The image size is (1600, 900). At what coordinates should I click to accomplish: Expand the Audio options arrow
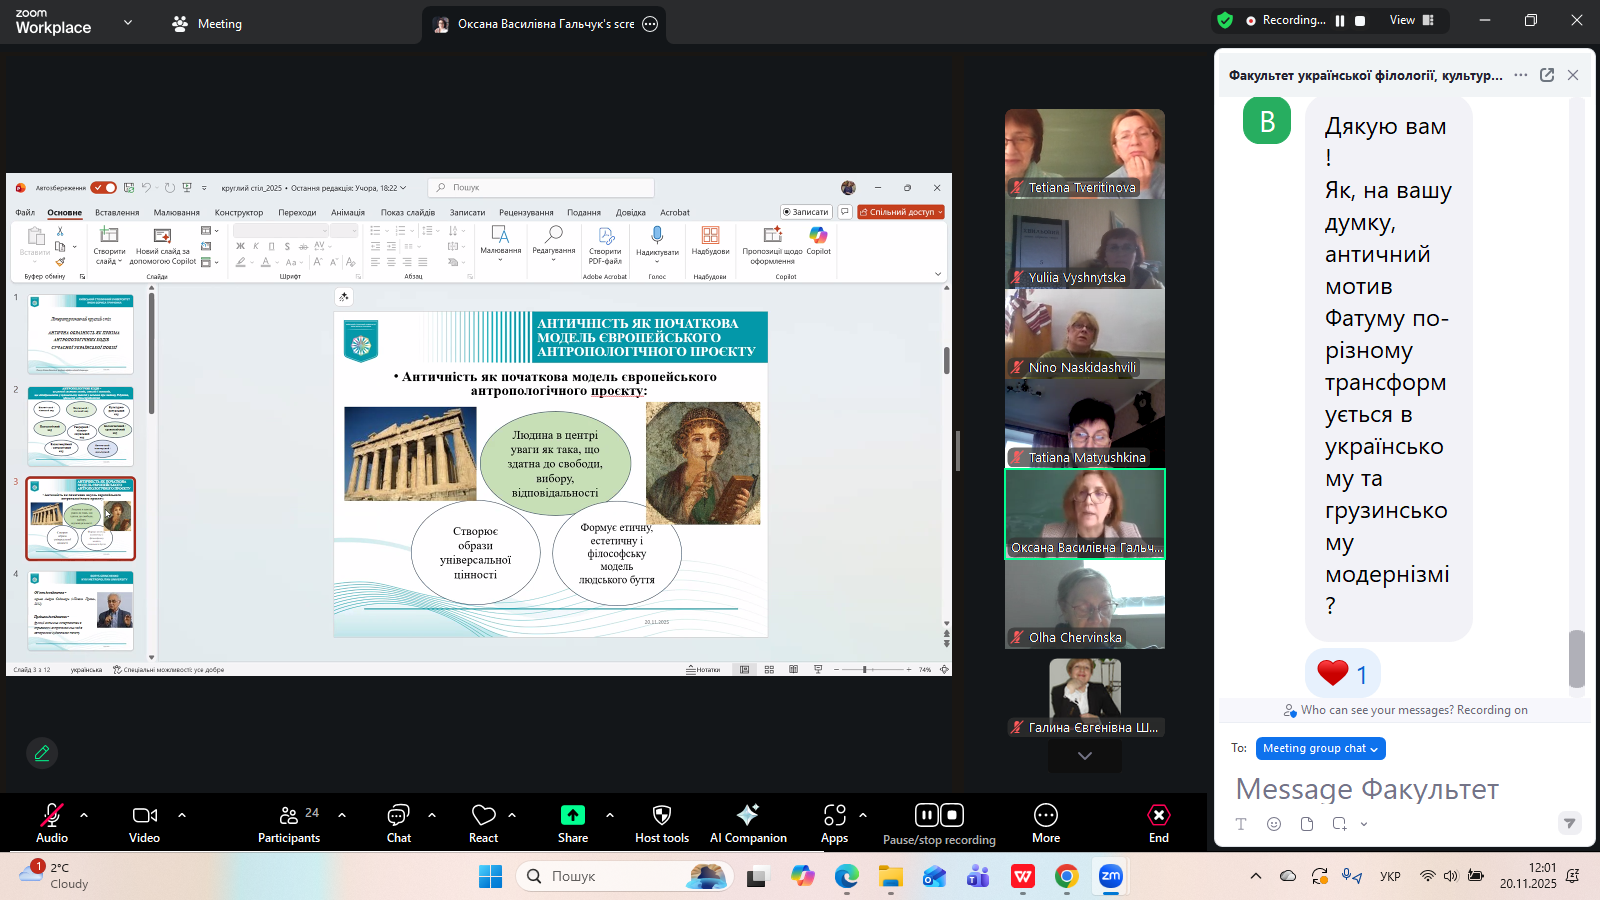(84, 815)
